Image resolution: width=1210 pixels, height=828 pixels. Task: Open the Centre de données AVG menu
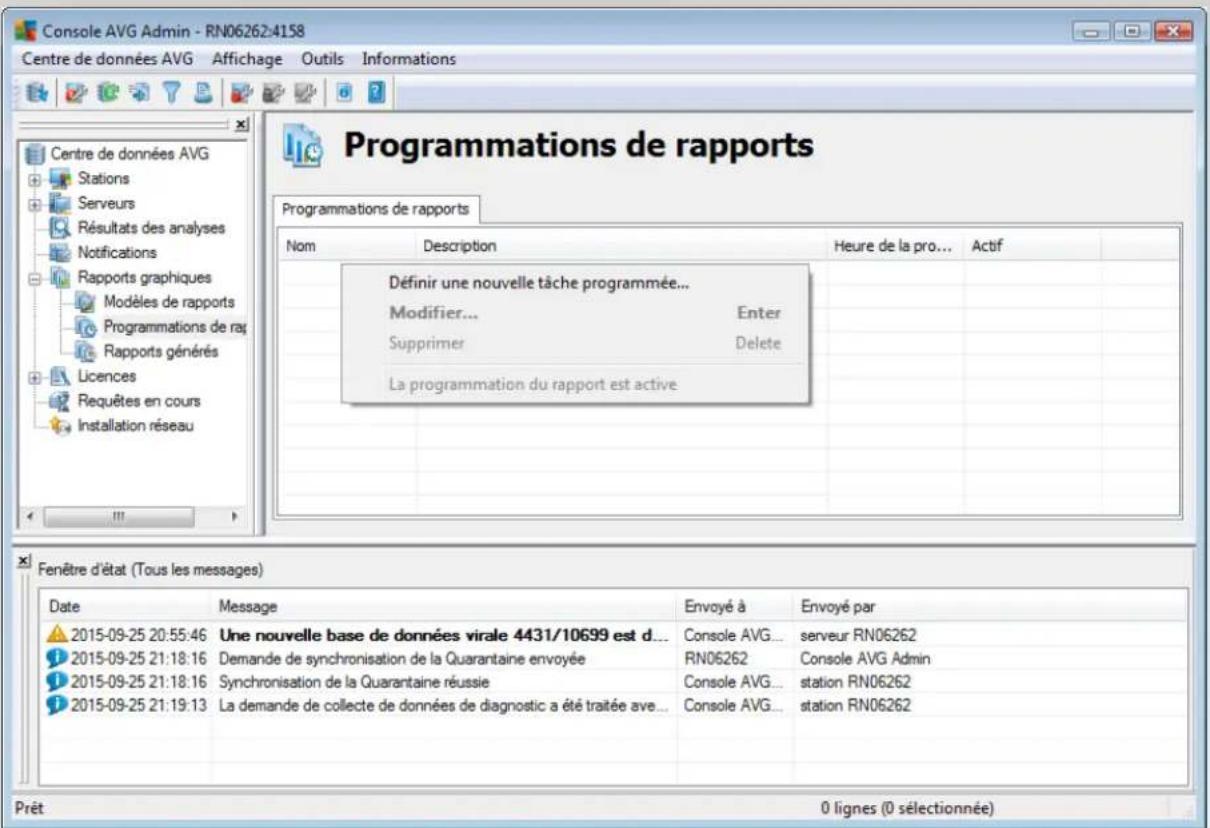click(x=108, y=59)
